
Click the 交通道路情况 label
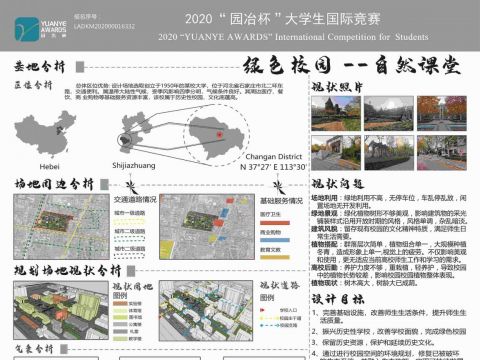135,199
